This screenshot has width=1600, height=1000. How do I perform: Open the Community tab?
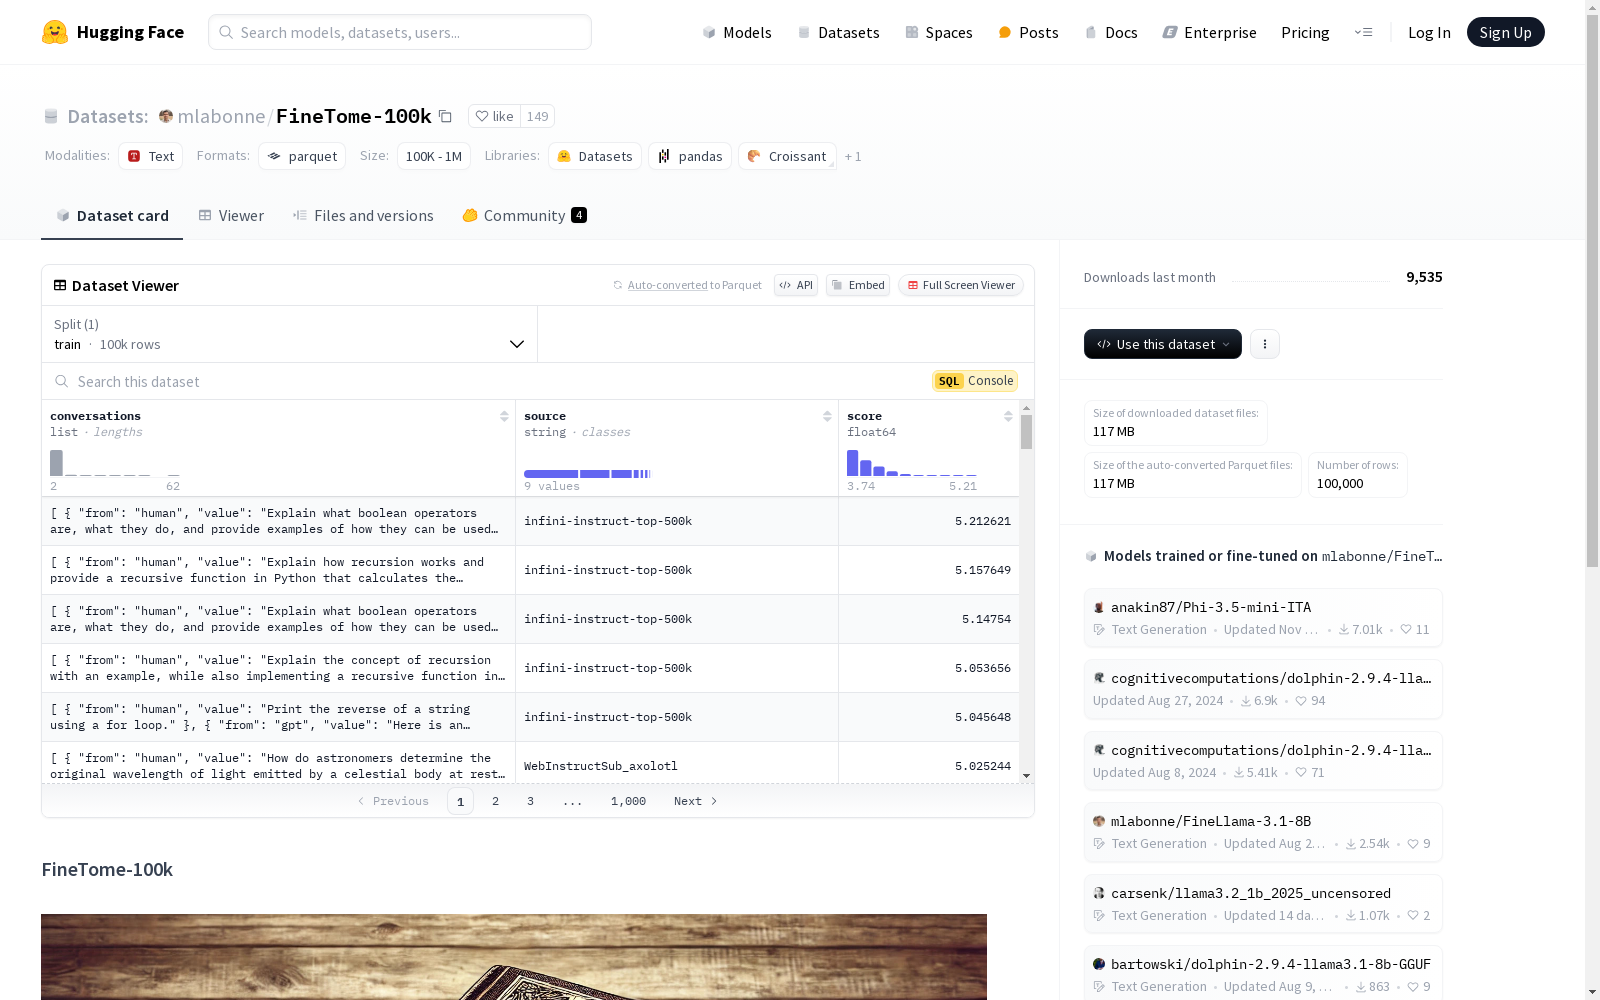pos(524,215)
